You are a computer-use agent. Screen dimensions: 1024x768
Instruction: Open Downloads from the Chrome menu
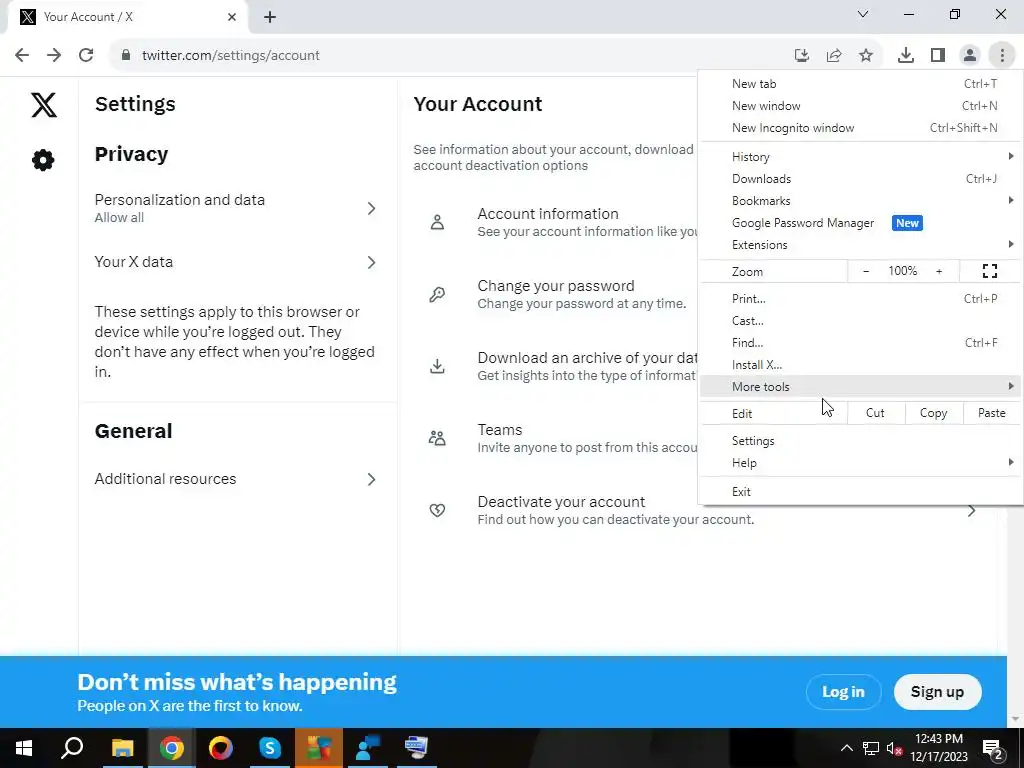coord(859,179)
